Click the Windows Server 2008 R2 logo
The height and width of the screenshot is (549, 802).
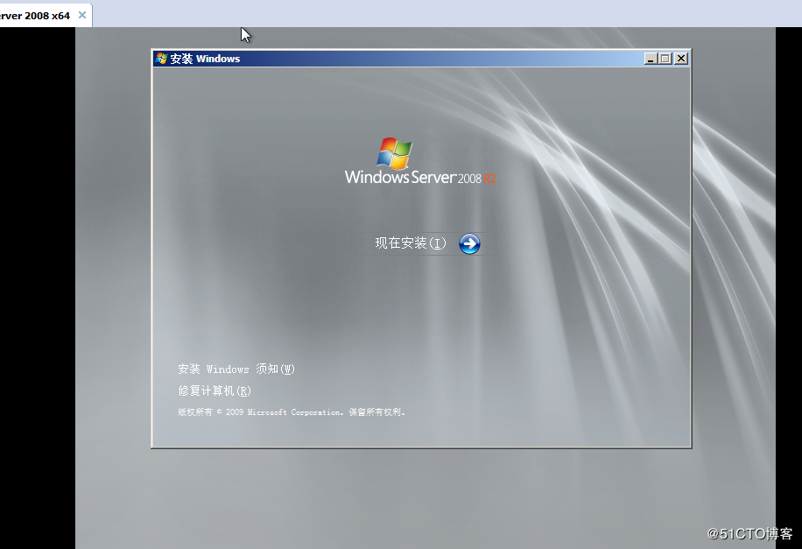(x=420, y=161)
